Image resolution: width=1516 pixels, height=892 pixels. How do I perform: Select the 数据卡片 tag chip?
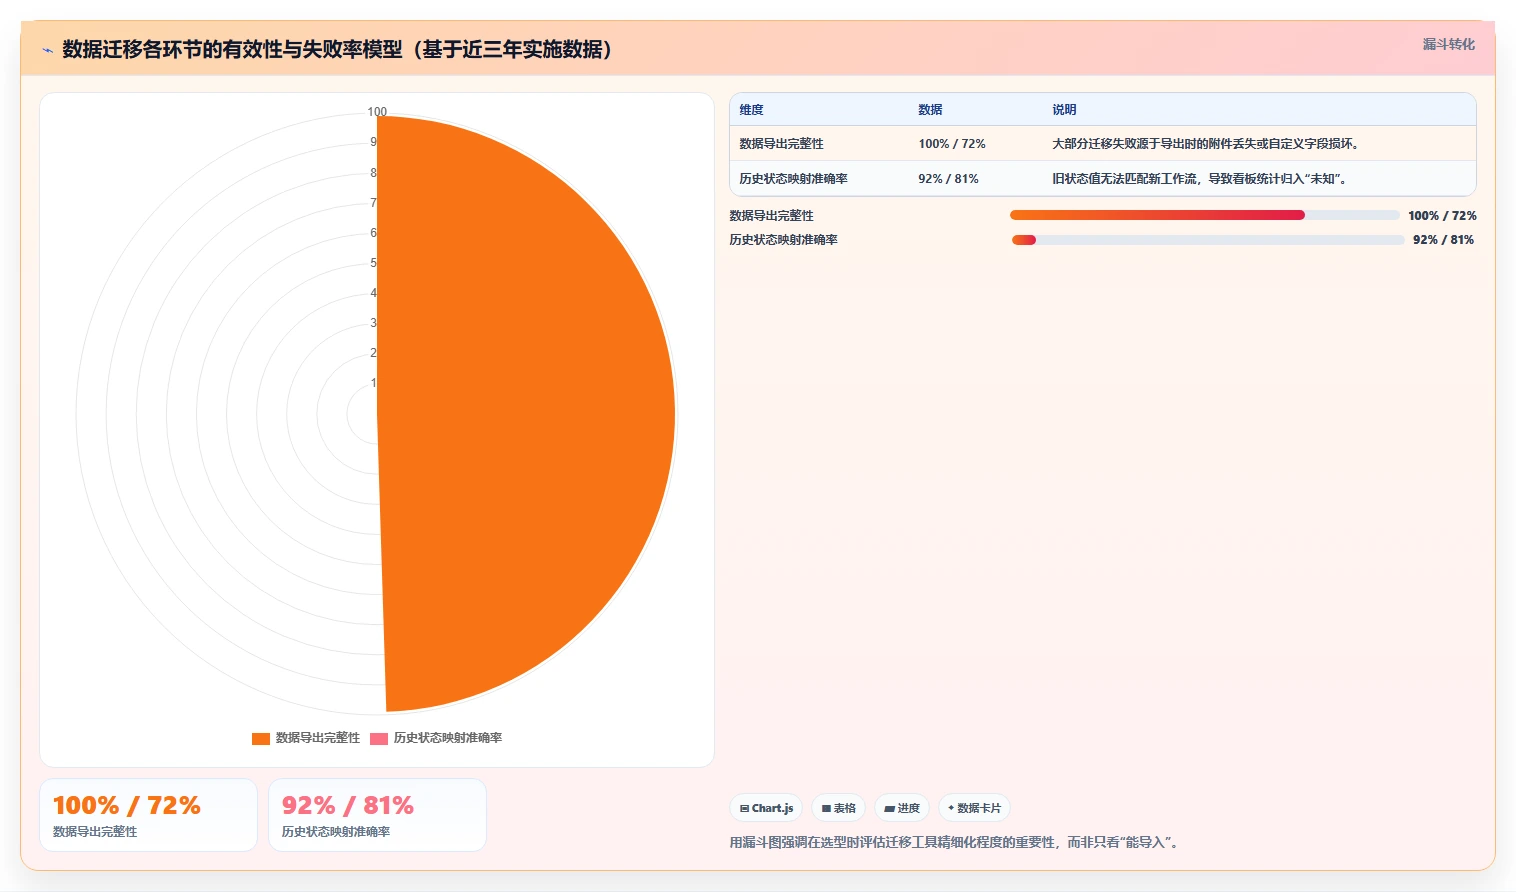click(x=974, y=808)
